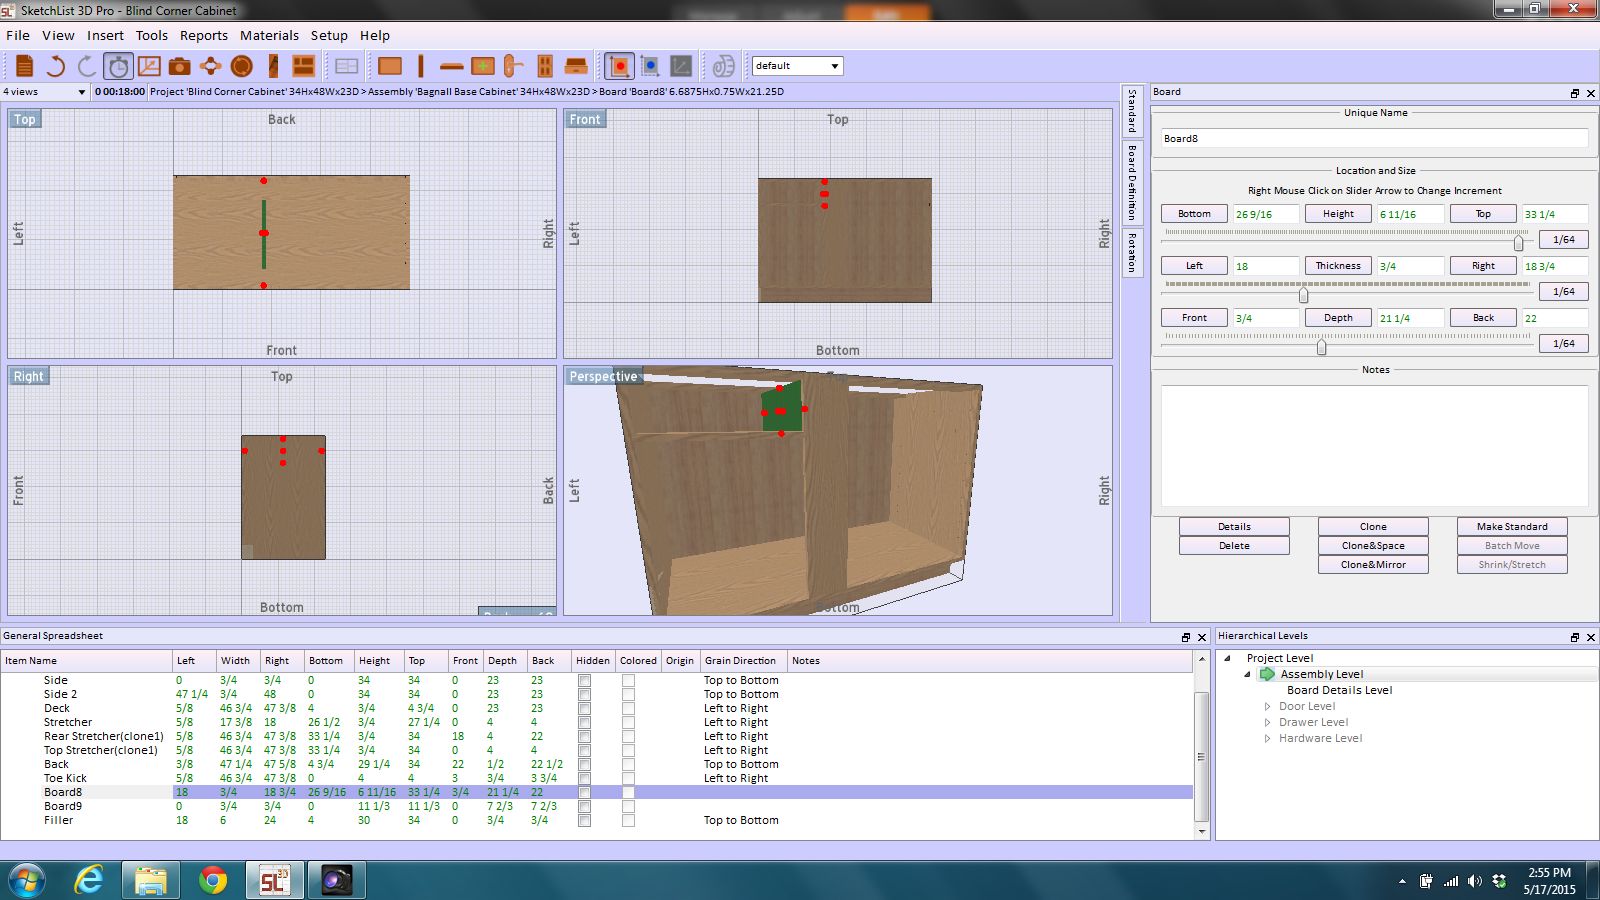Toggle Hidden checkbox for Side row
1600x900 pixels.
[584, 680]
